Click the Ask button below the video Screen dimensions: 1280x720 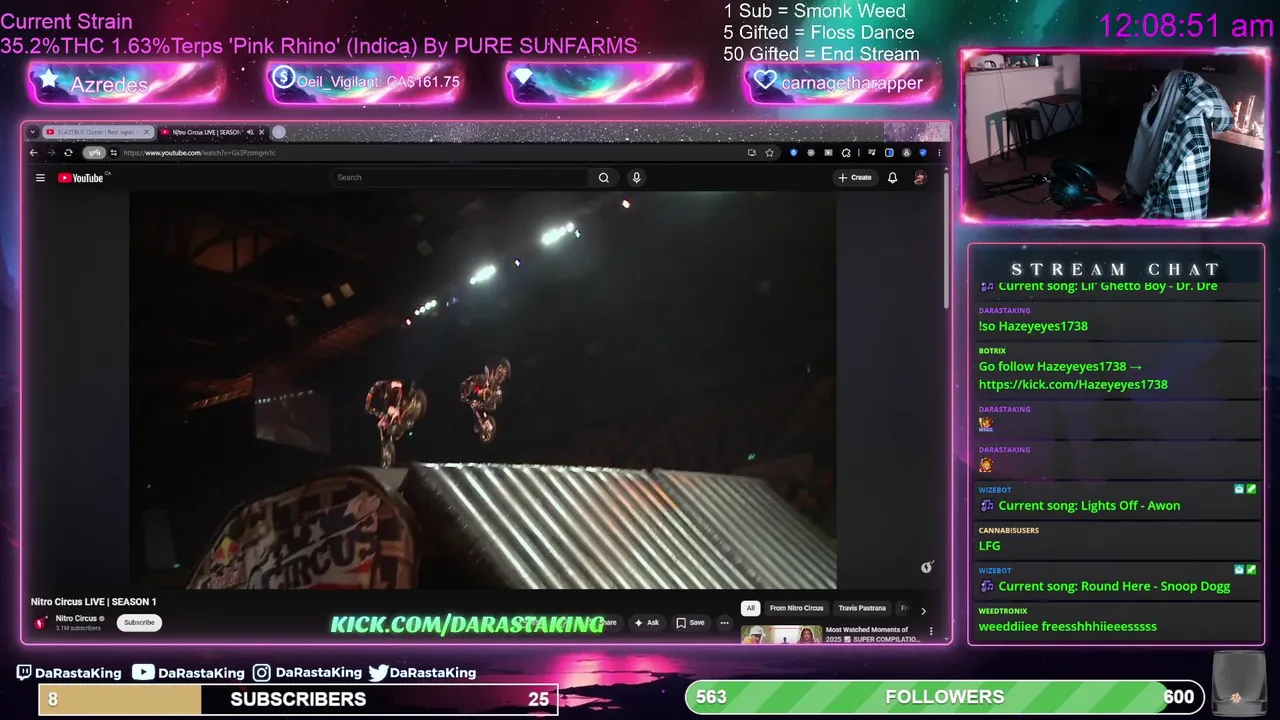coord(647,622)
